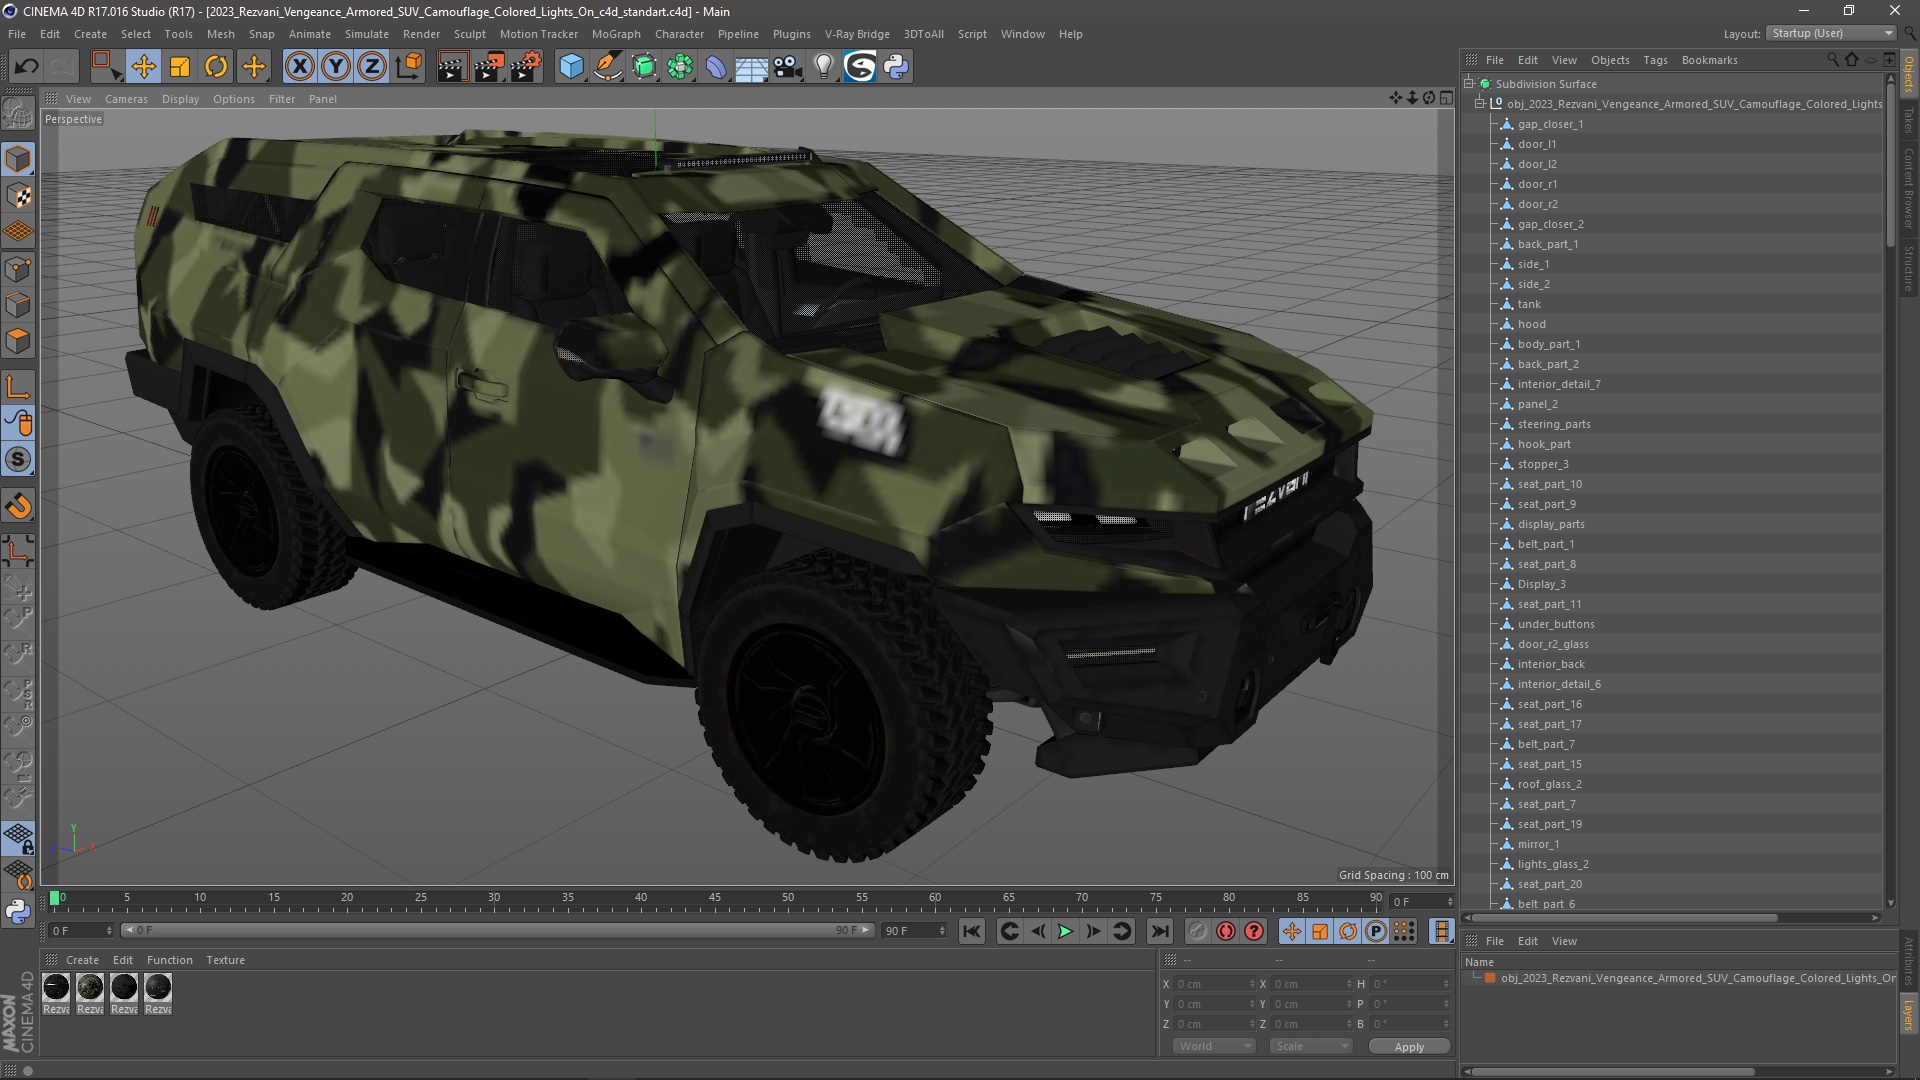Open Edit Render Settings icon
The width and height of the screenshot is (1920, 1080).
pos(526,67)
